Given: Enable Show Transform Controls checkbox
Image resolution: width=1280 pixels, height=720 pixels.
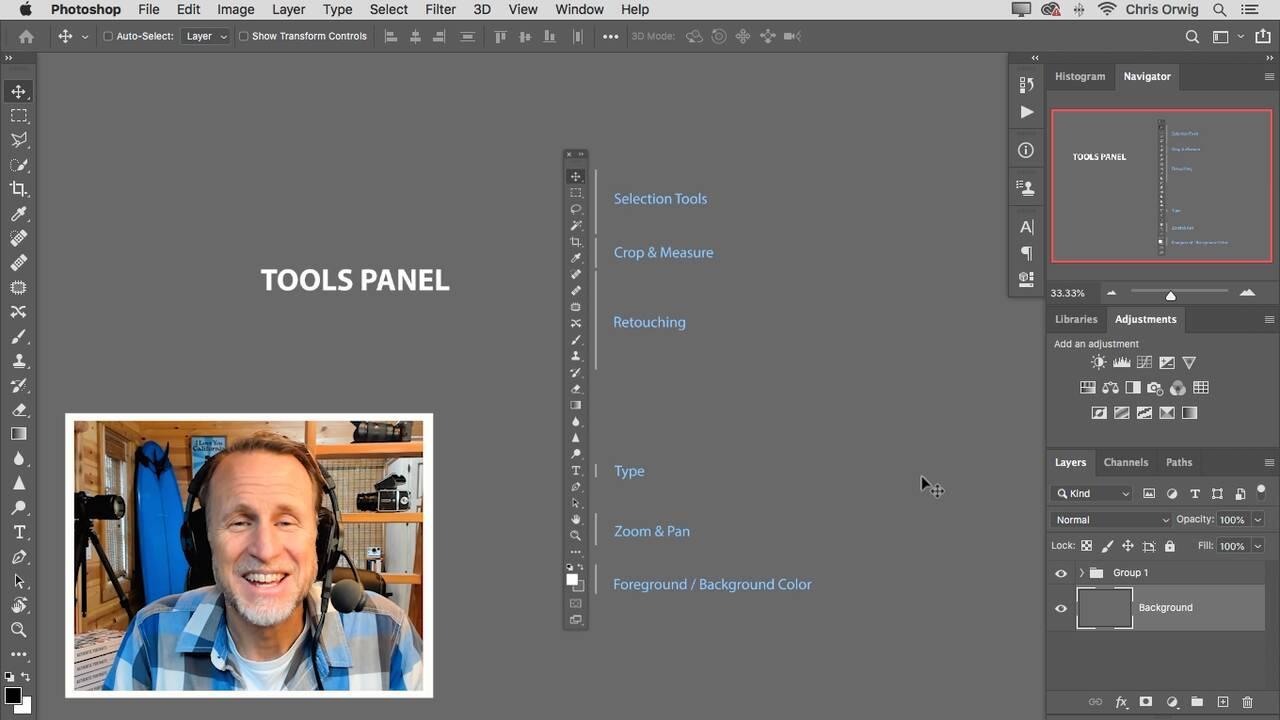Looking at the screenshot, I should pos(243,36).
